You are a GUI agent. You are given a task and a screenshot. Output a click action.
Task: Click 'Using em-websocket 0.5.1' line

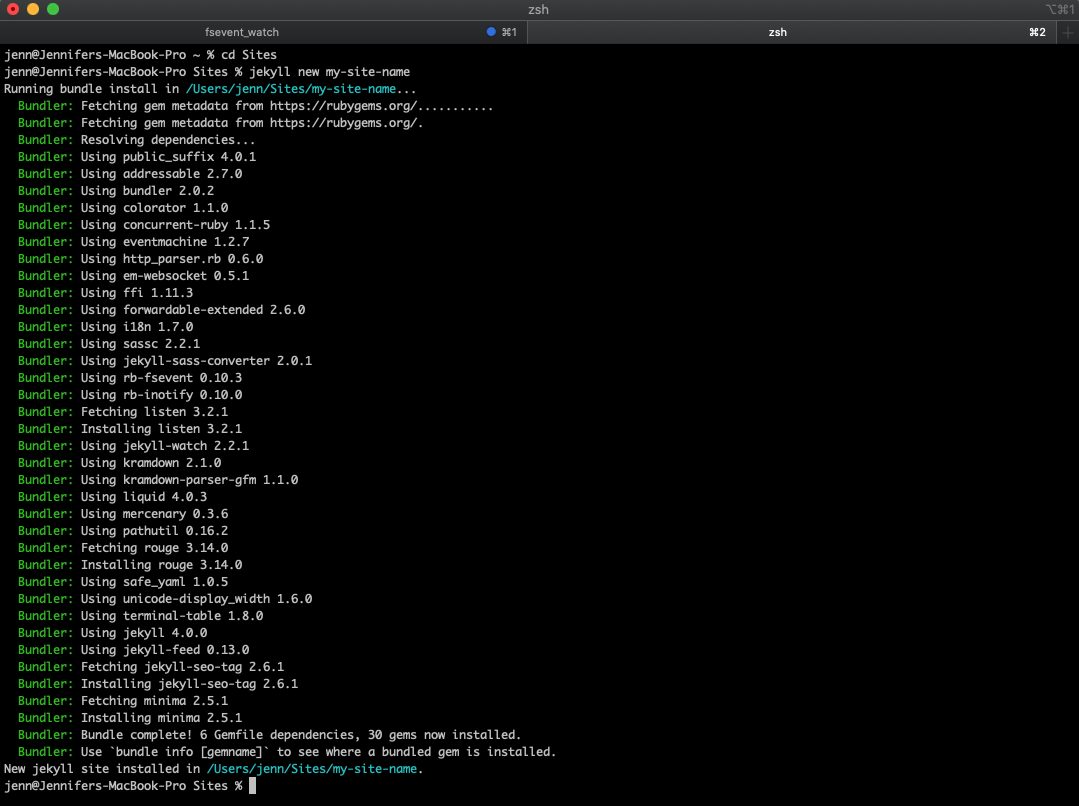pos(164,275)
